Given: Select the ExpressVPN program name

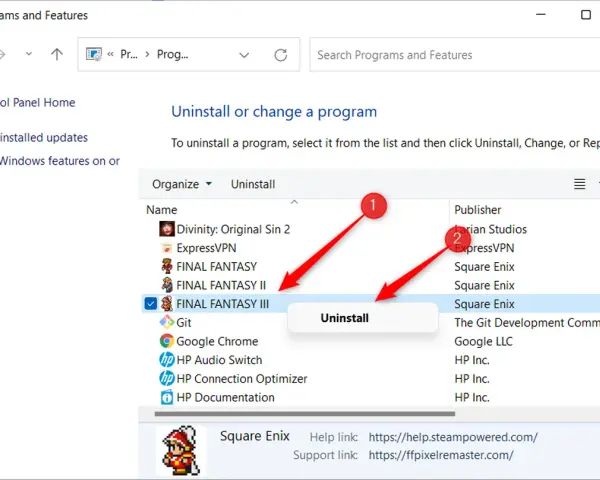Looking at the screenshot, I should tap(206, 248).
